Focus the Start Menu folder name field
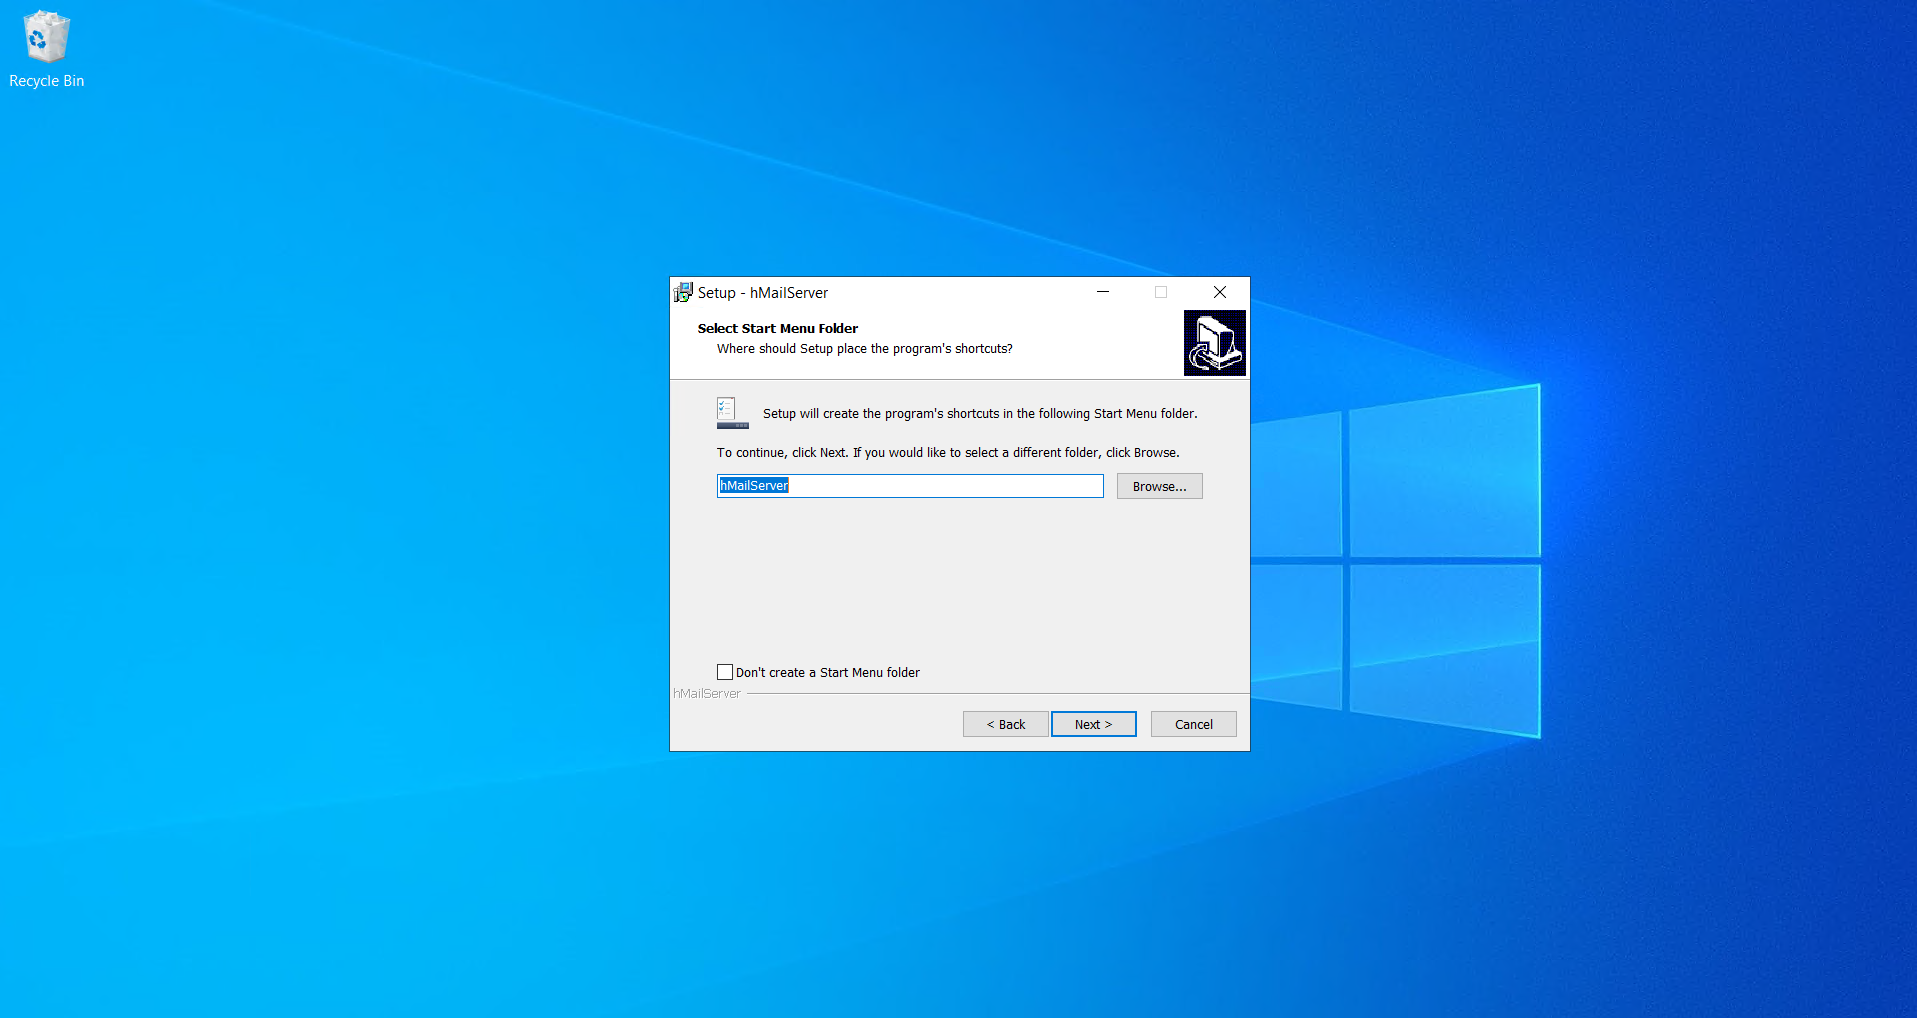The image size is (1917, 1018). tap(910, 486)
